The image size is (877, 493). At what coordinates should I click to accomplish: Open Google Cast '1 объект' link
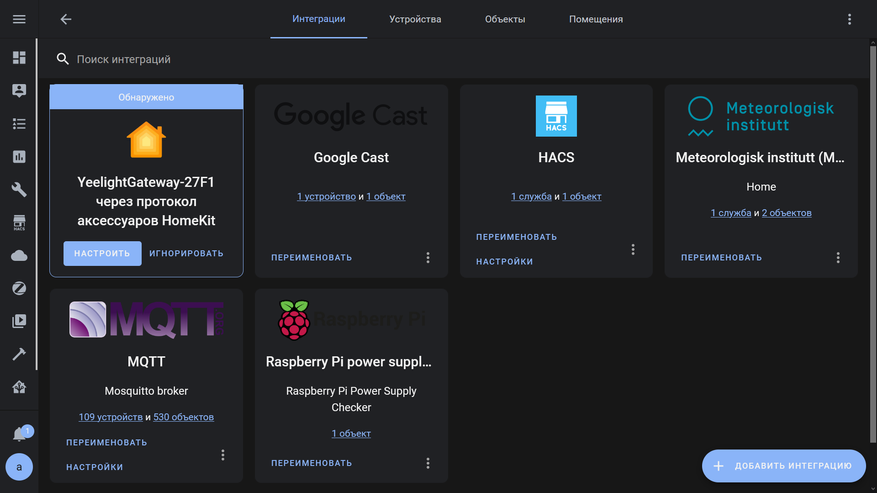point(386,196)
